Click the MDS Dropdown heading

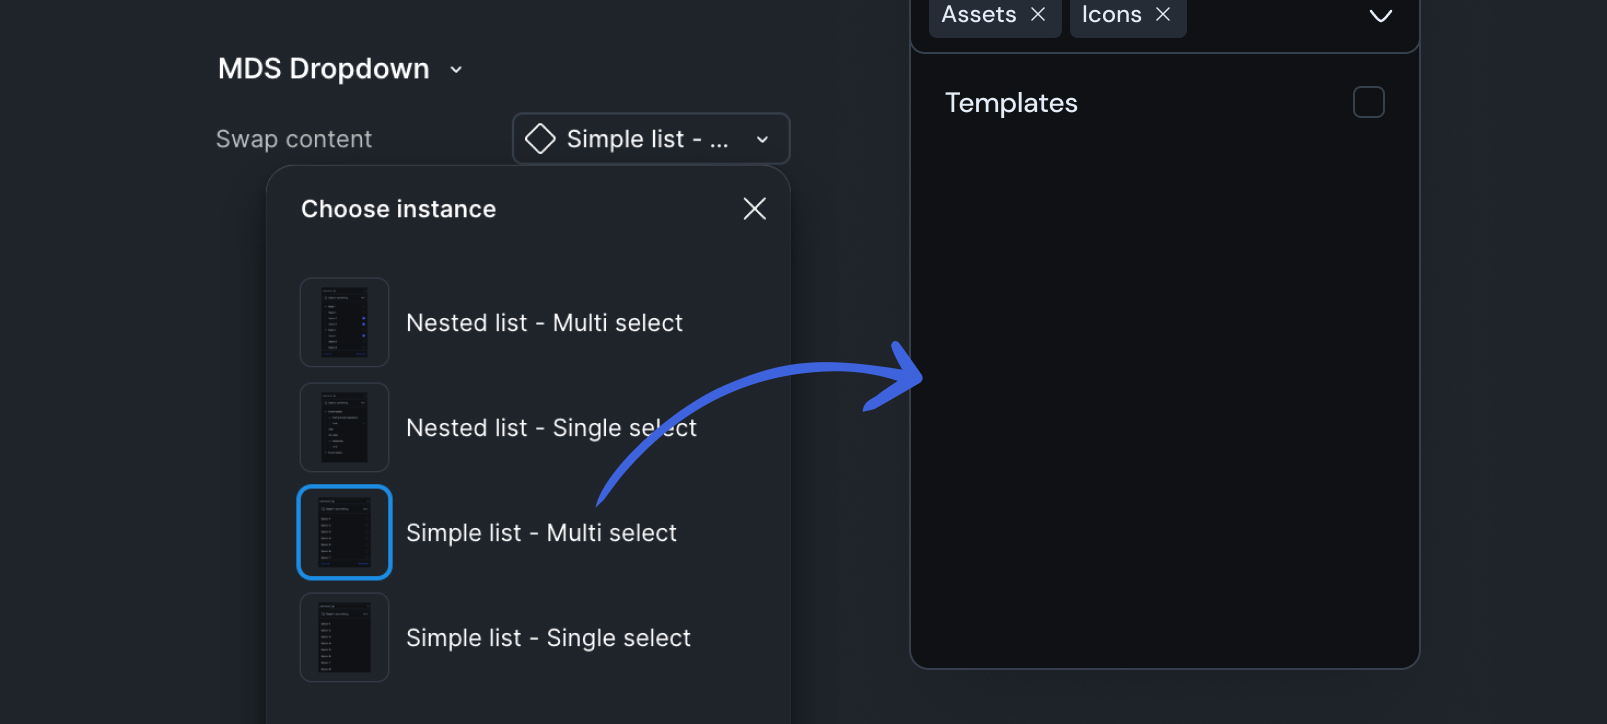tap(323, 69)
